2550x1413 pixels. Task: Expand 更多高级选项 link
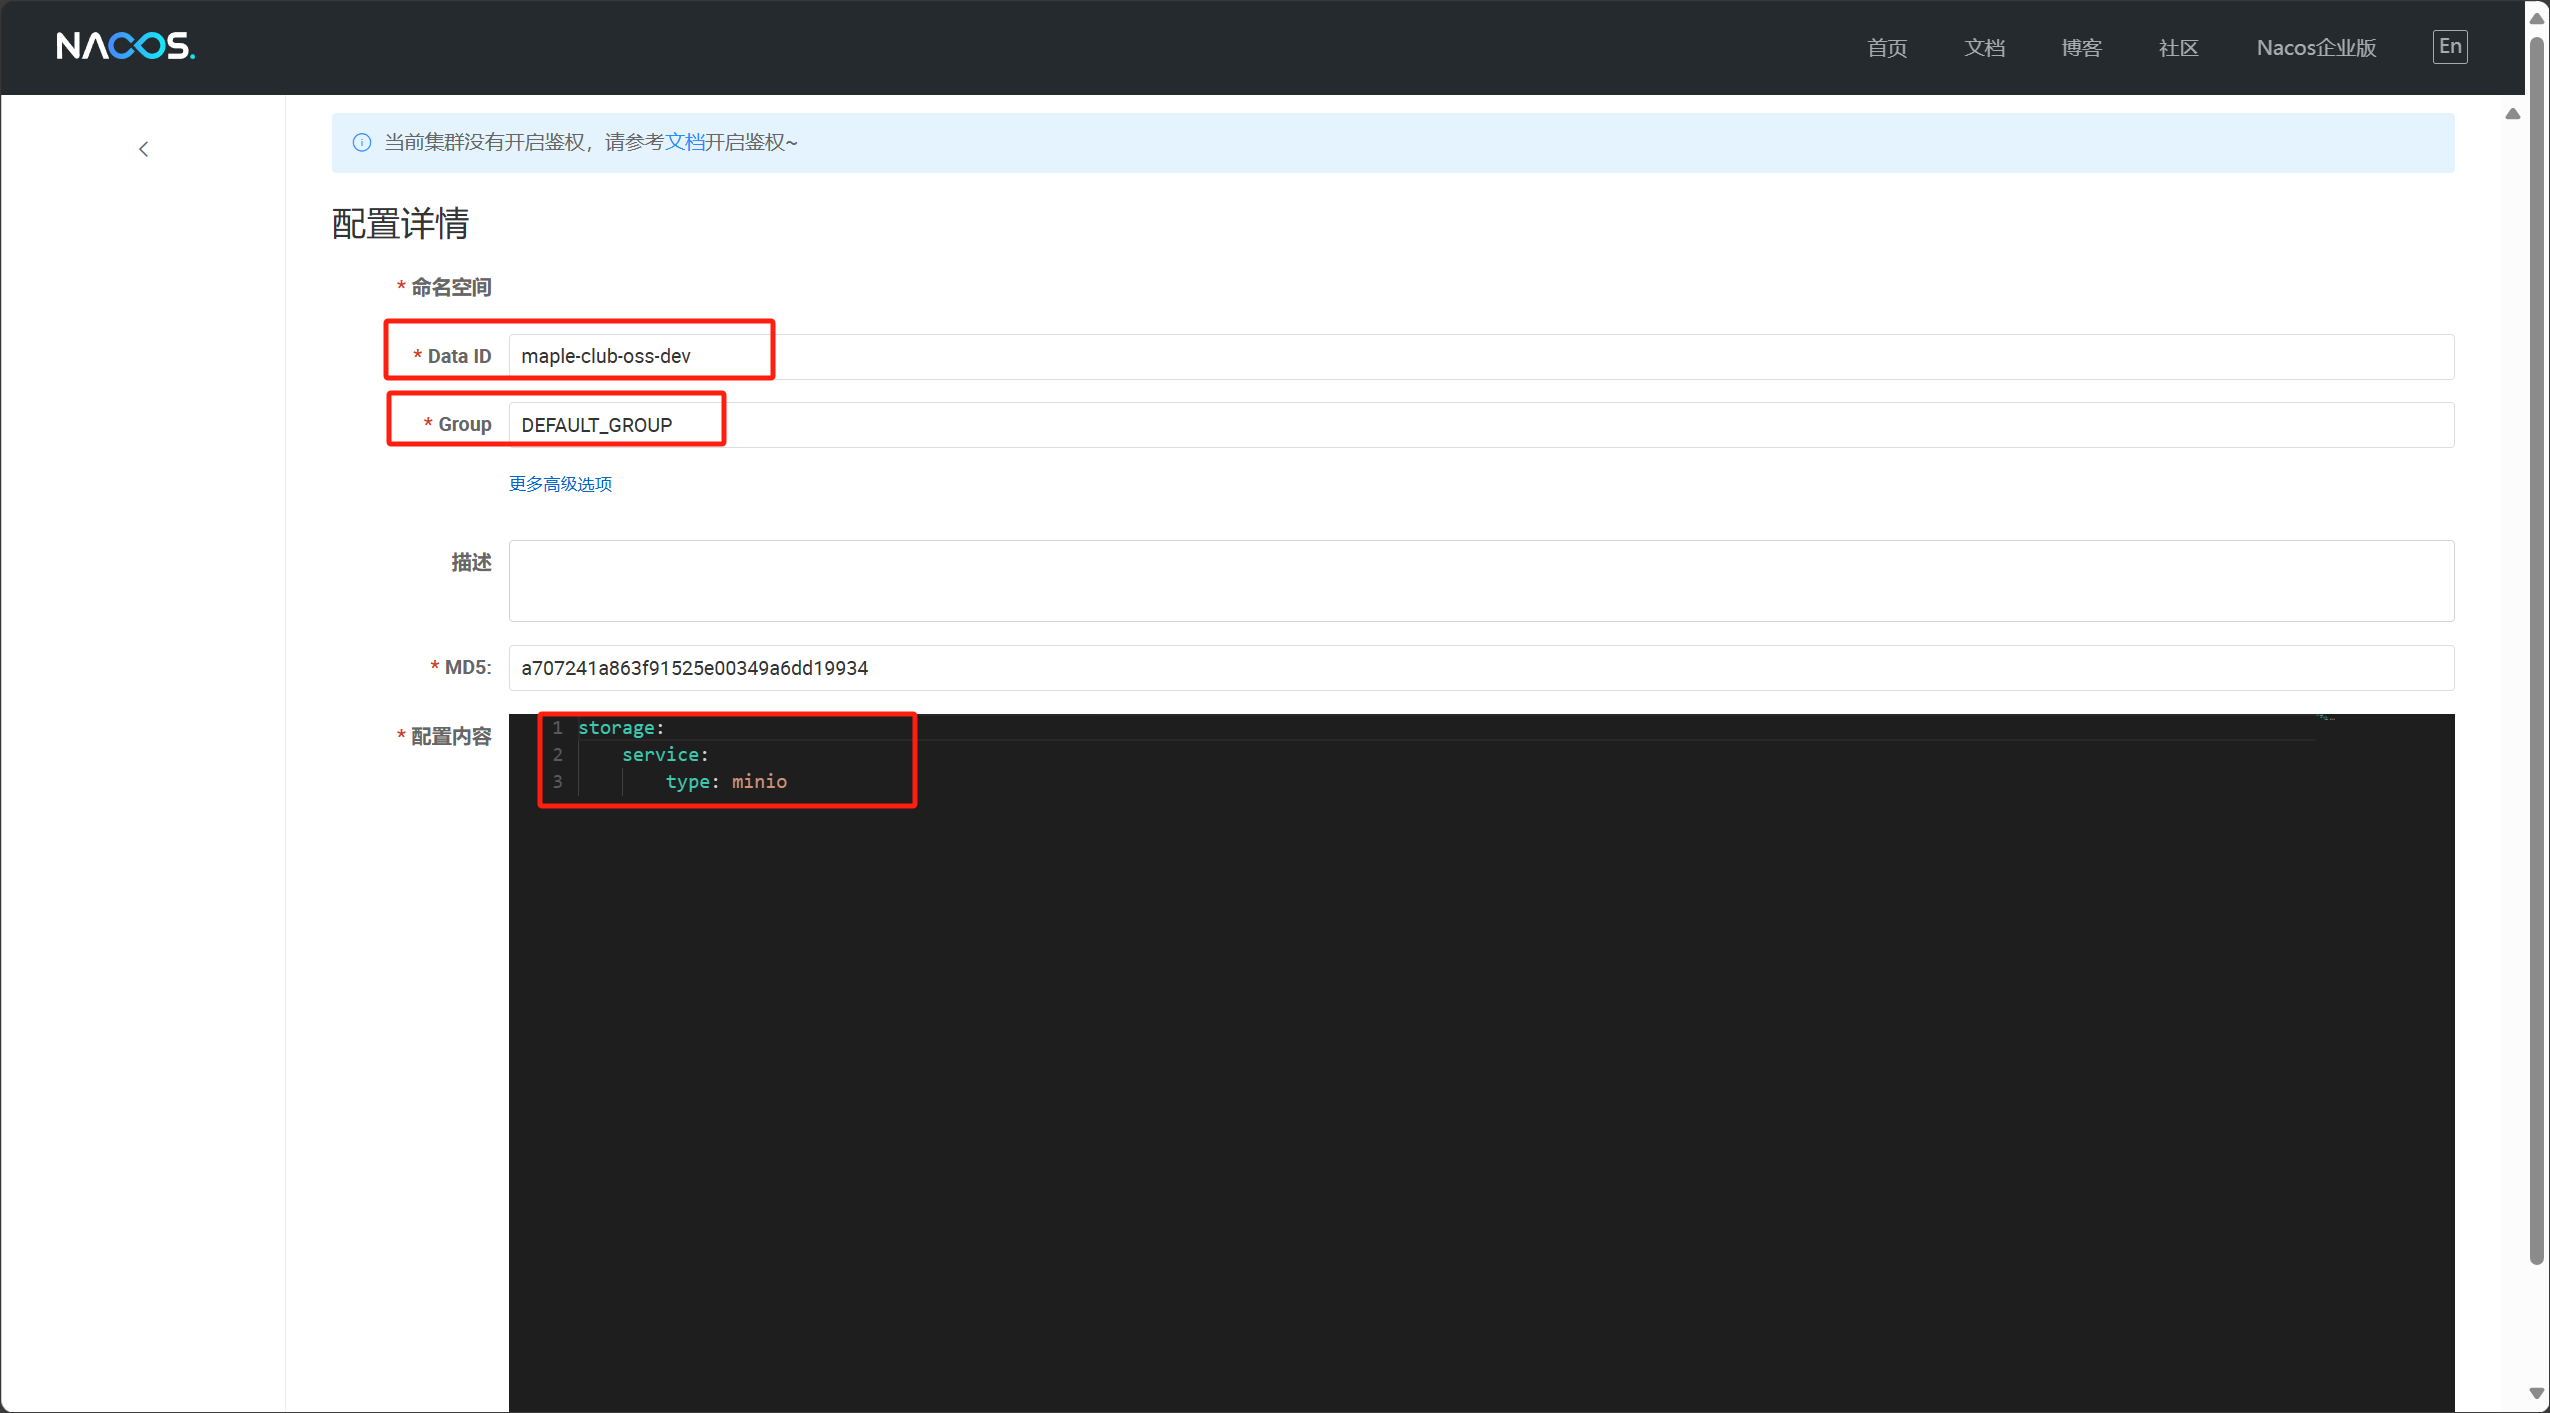560,484
